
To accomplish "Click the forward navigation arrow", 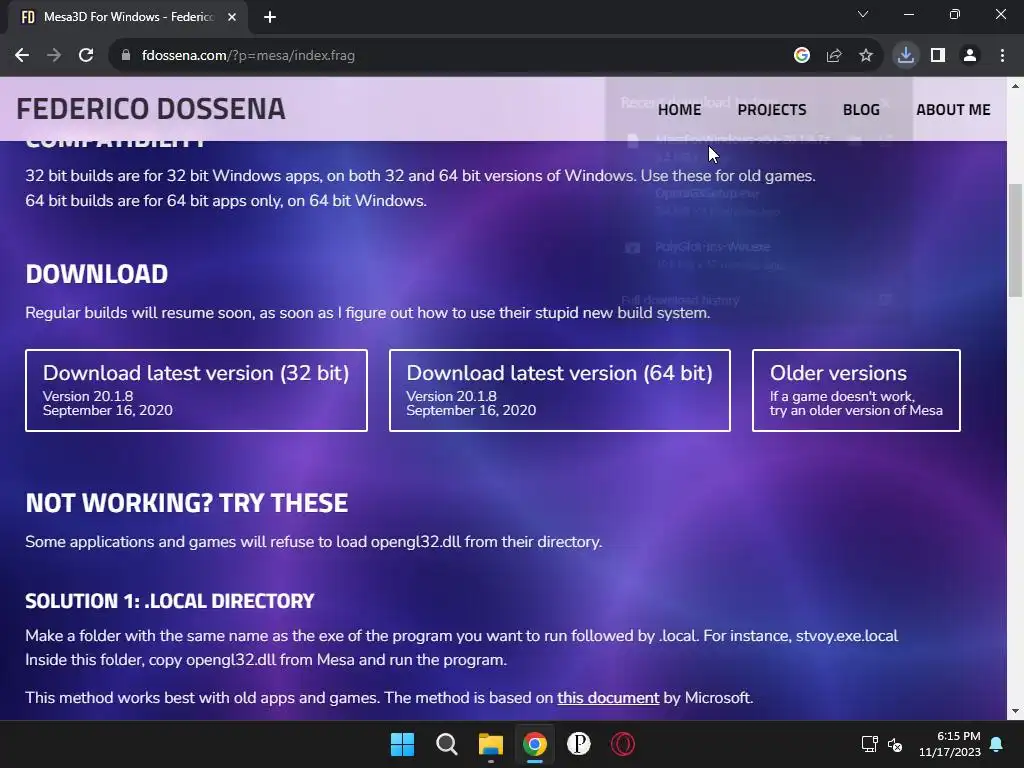I will point(54,56).
